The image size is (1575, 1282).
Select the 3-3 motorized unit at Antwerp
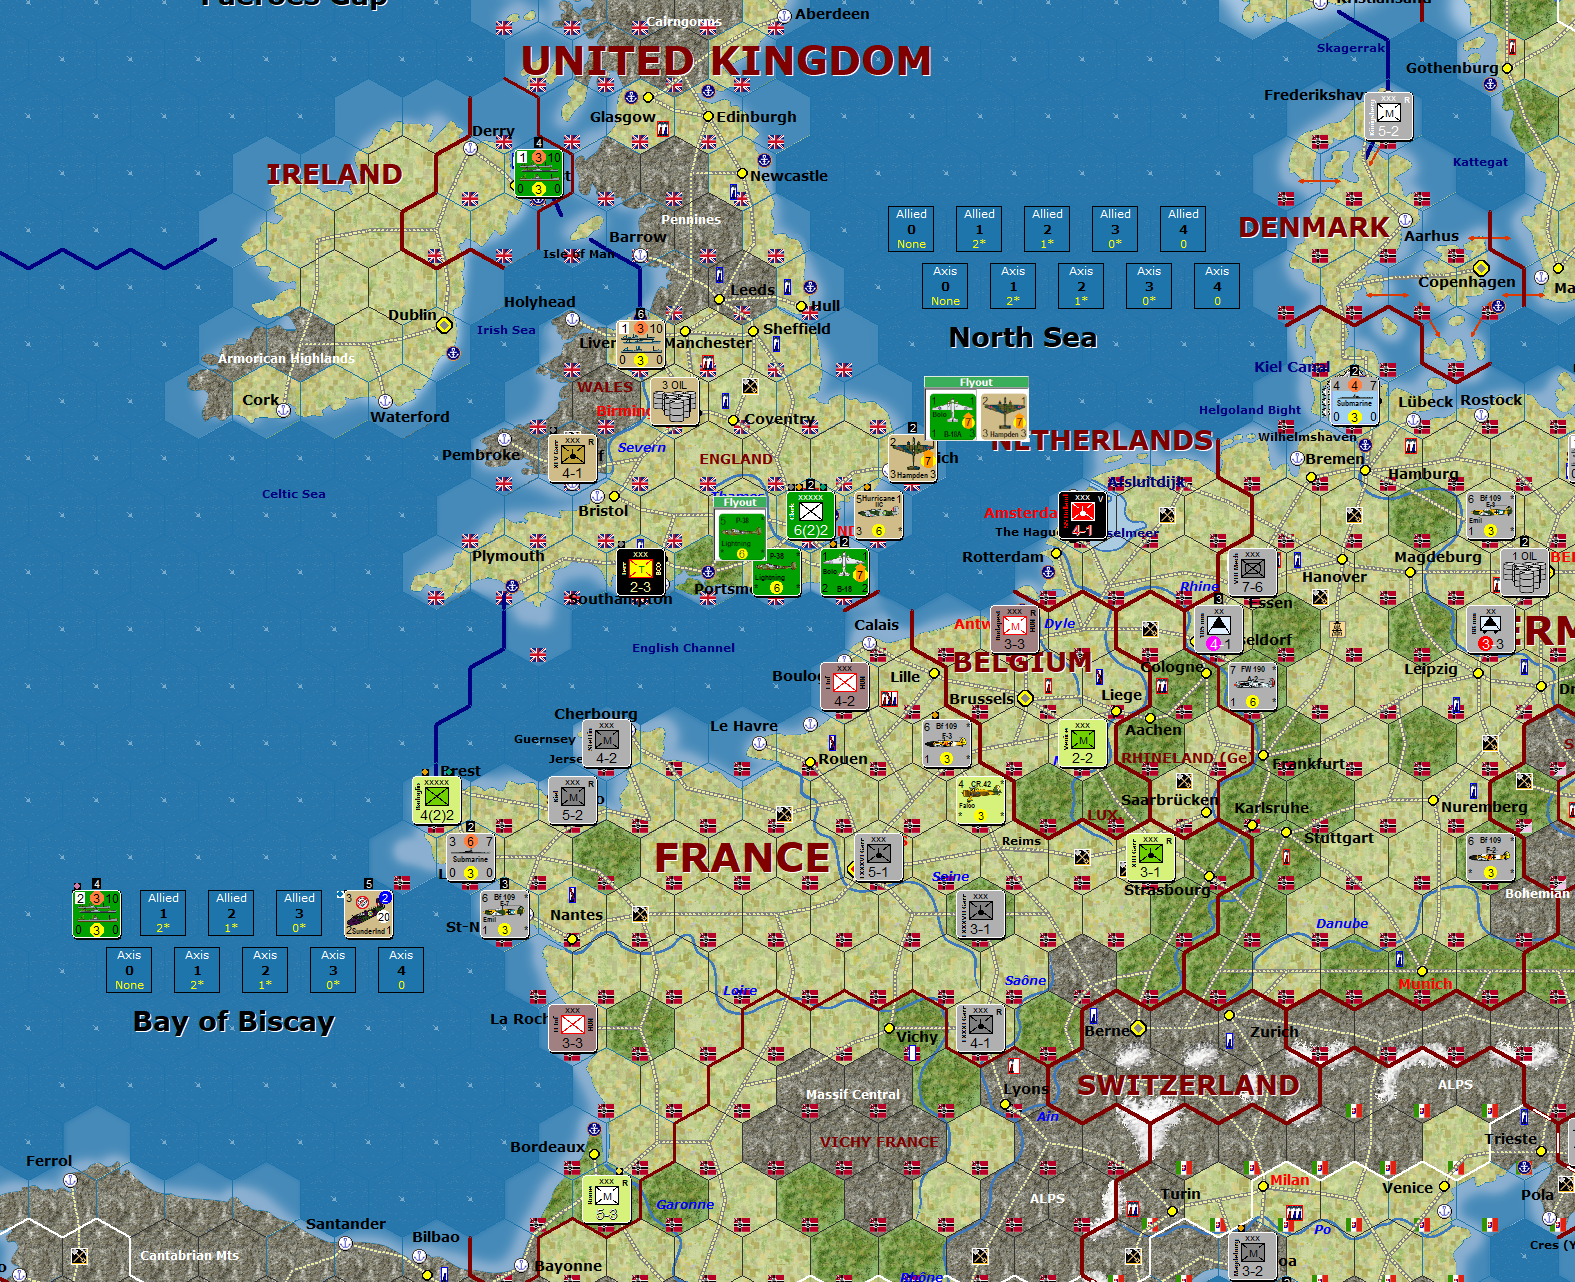1014,629
